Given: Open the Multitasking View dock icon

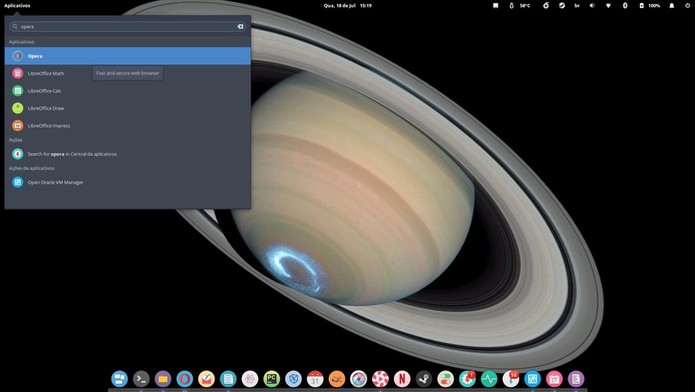Looking at the screenshot, I should 119,379.
